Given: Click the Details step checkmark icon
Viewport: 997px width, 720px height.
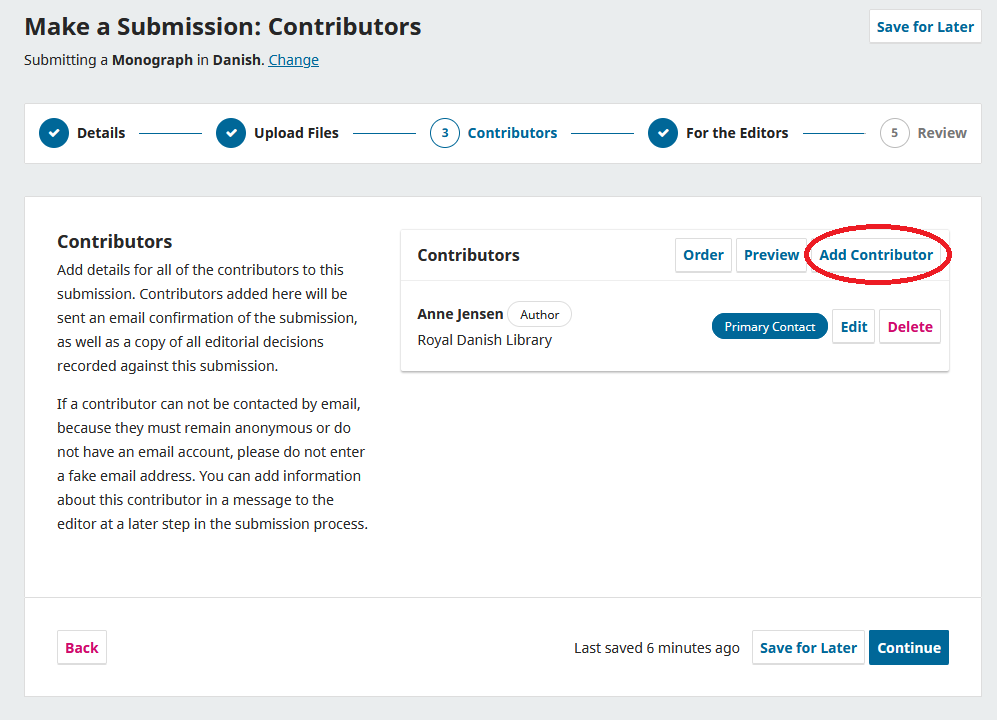Looking at the screenshot, I should coord(54,133).
